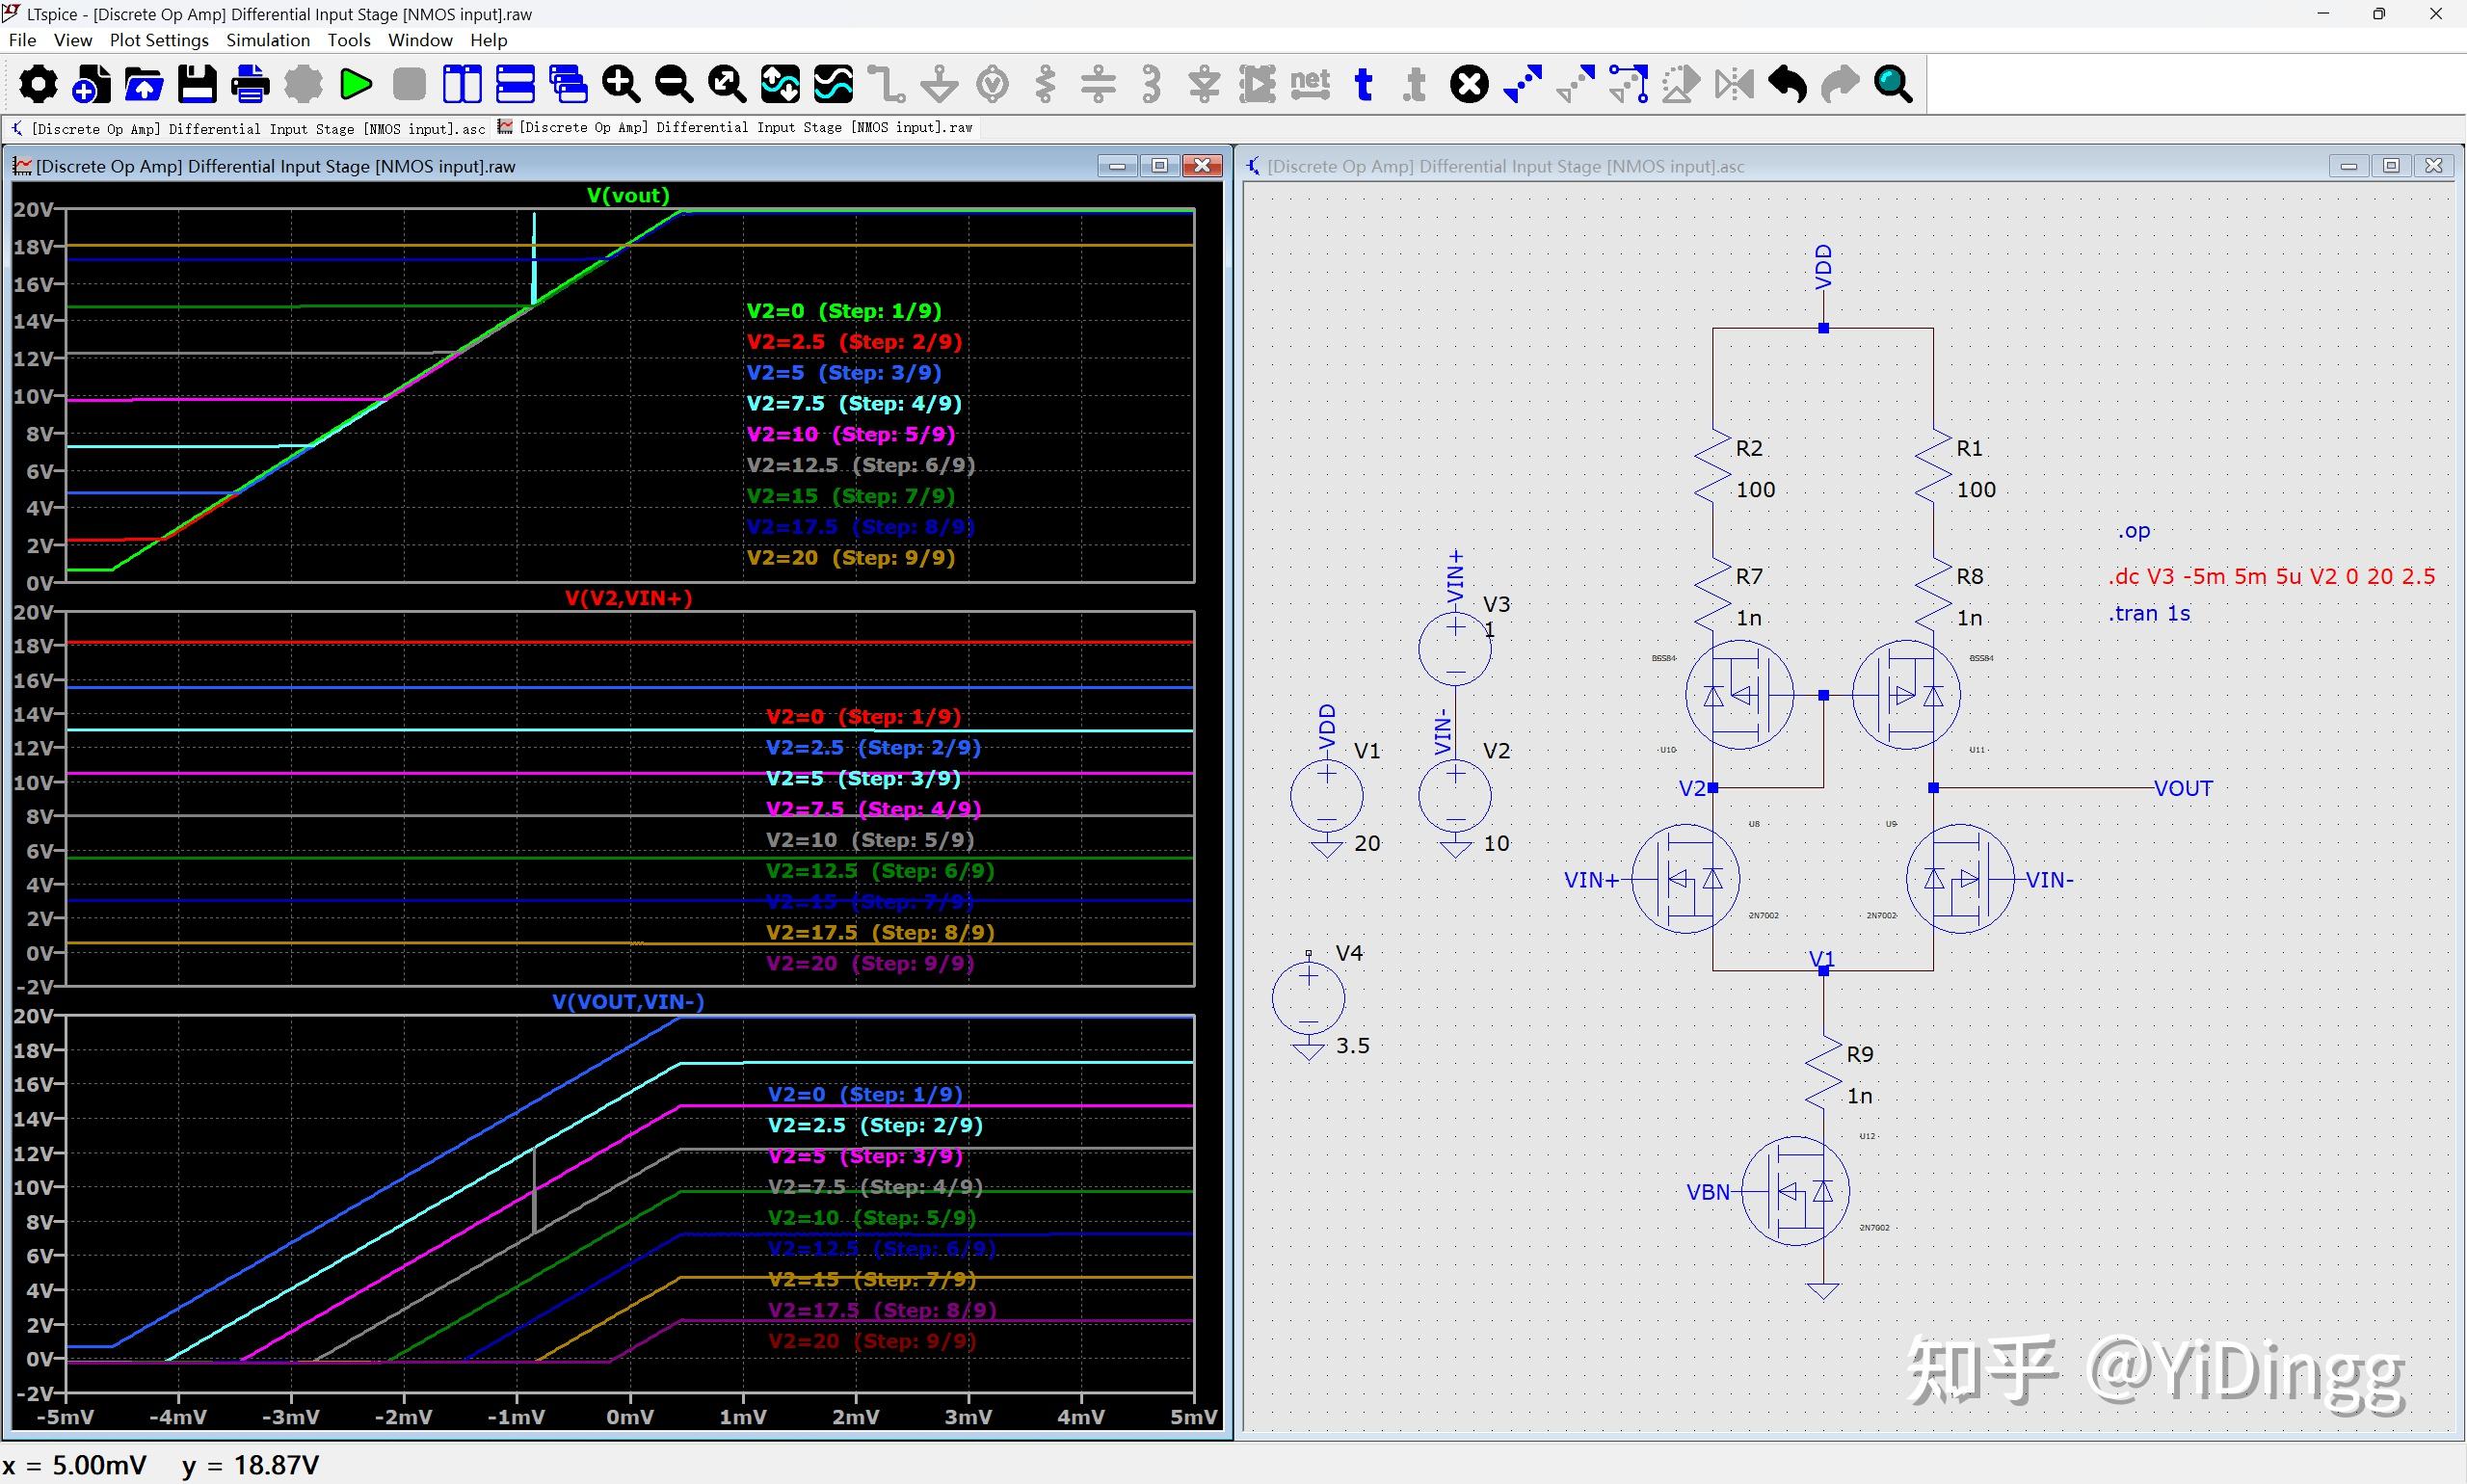This screenshot has height=1484, width=2467.
Task: Click the Tile windows horizontally icon
Action: point(515,84)
